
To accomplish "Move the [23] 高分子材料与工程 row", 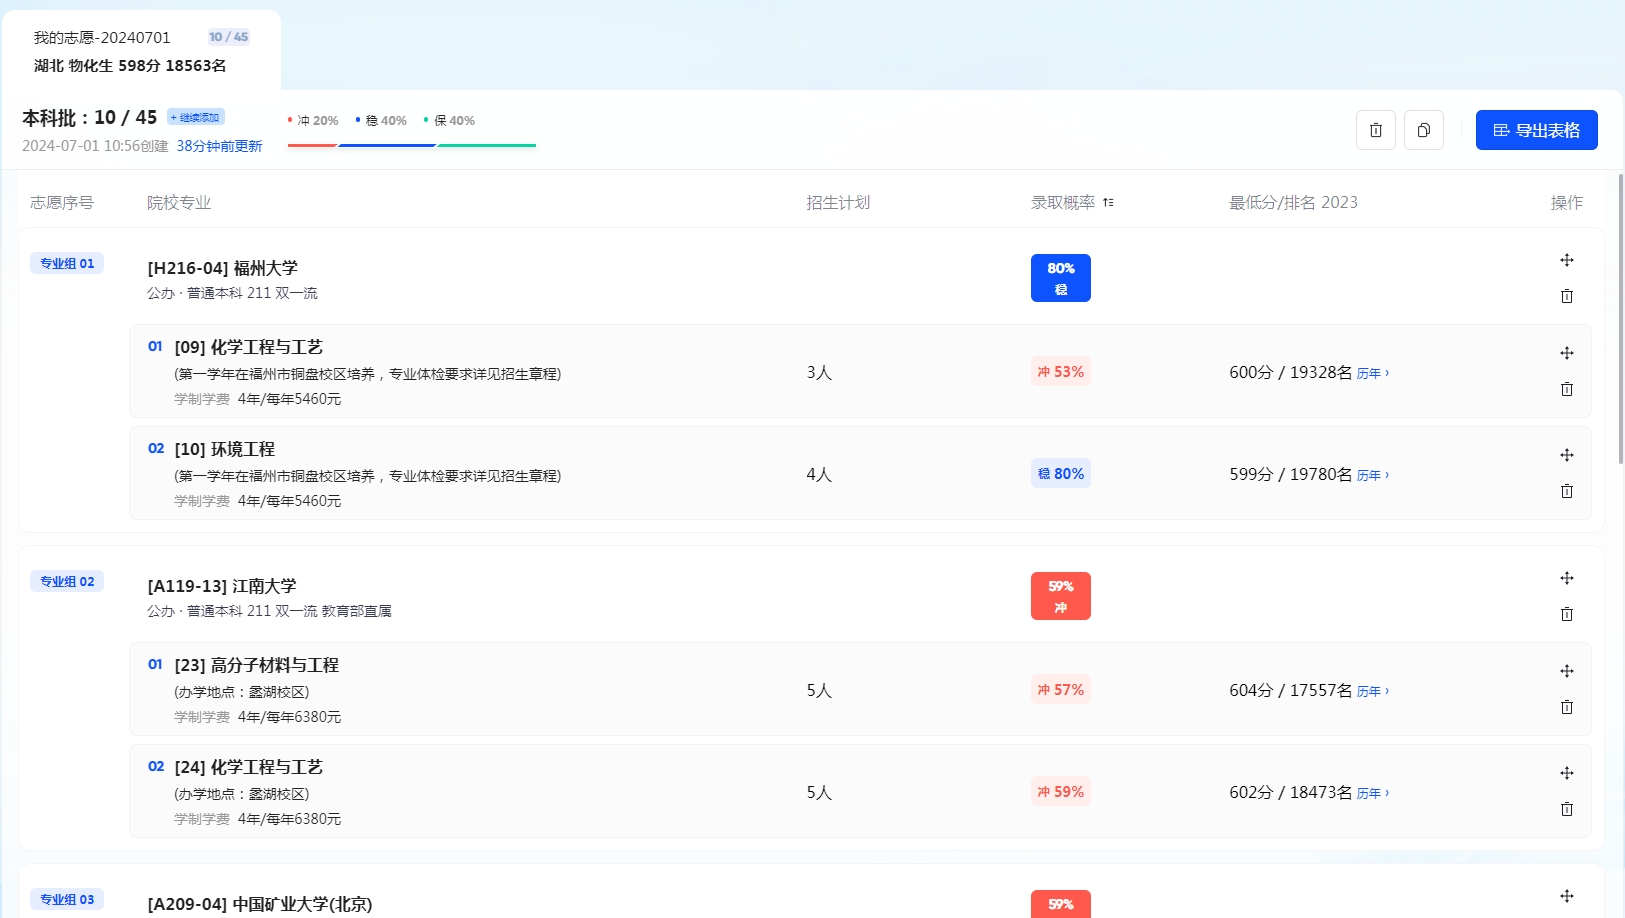I will coord(1567,671).
